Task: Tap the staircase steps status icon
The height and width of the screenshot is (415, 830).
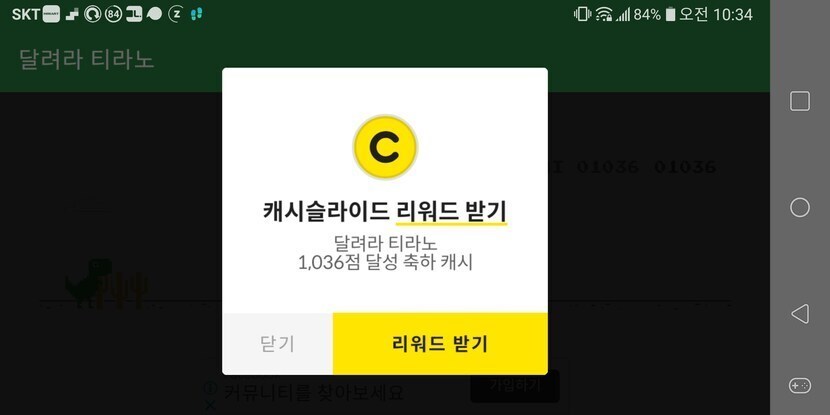Action: (x=72, y=15)
